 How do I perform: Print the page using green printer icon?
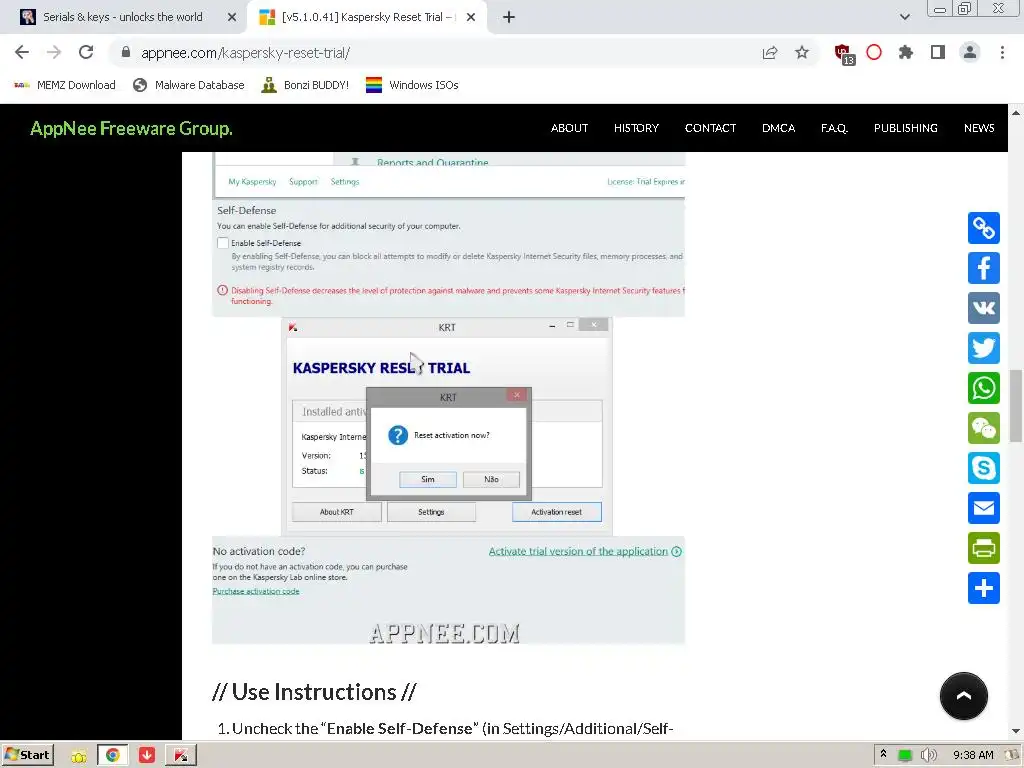984,548
